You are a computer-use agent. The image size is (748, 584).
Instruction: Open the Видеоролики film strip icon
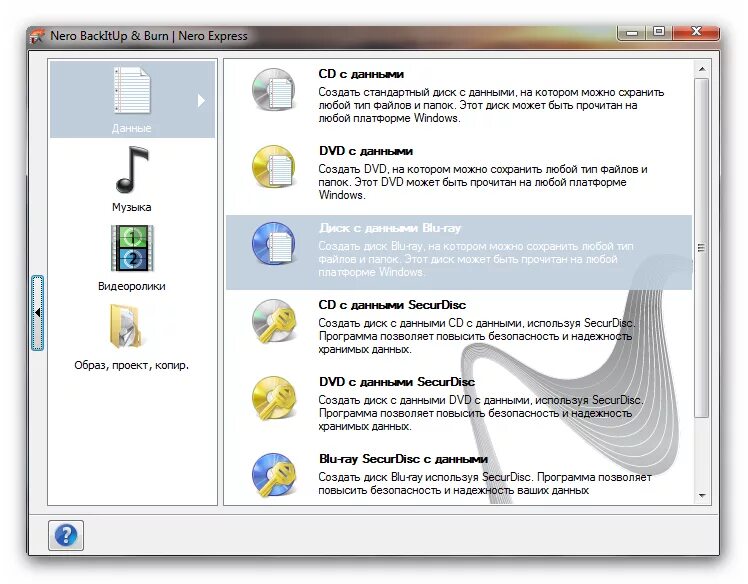coord(132,248)
